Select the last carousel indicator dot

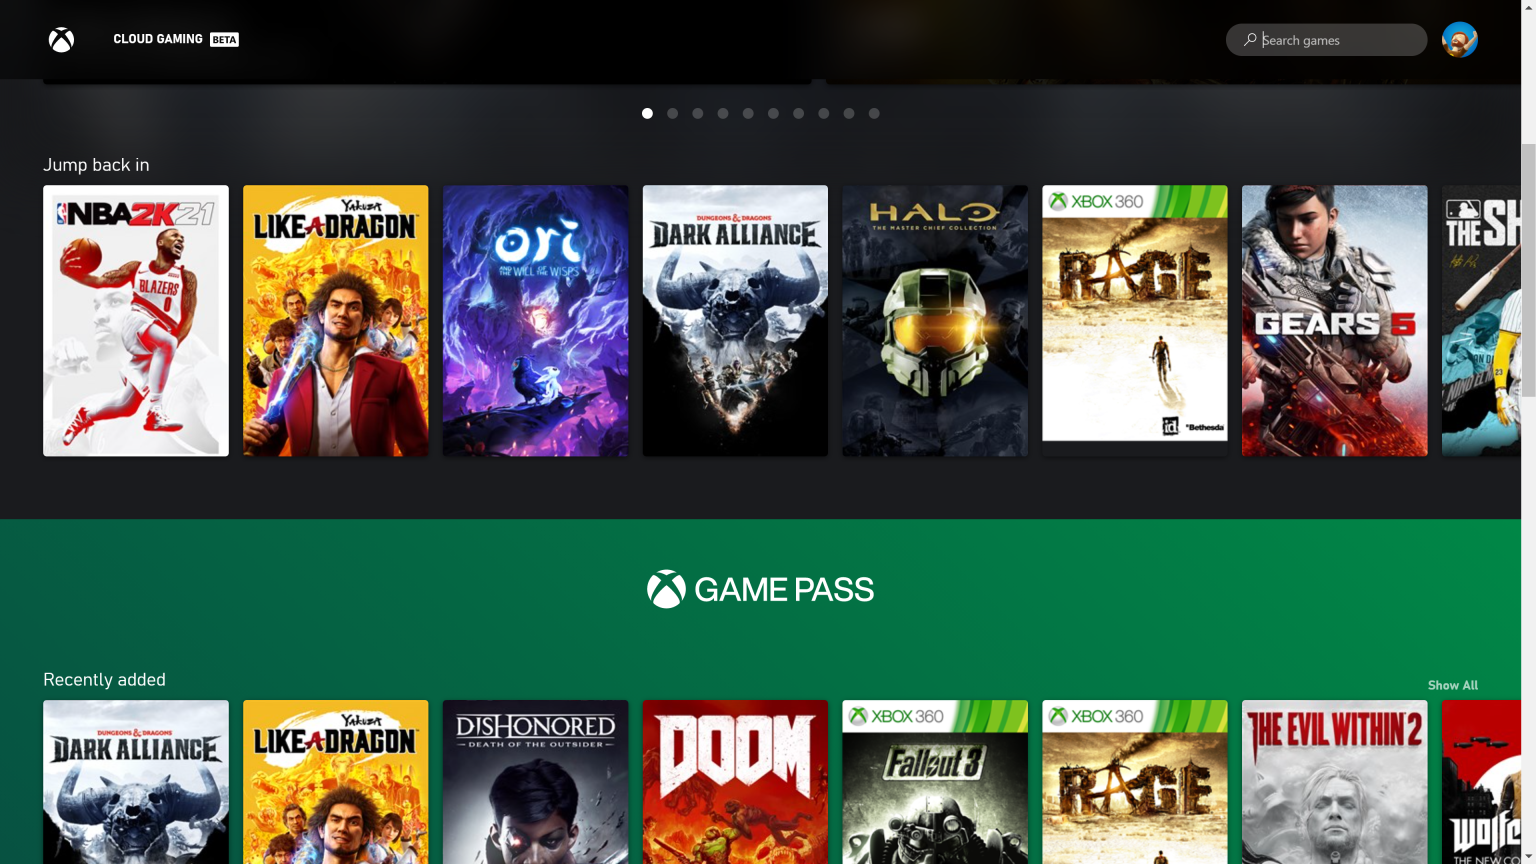[873, 113]
